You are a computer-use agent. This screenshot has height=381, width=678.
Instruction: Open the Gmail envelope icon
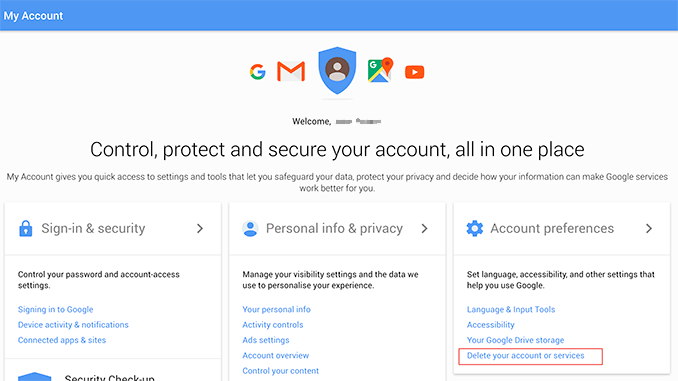[x=291, y=72]
